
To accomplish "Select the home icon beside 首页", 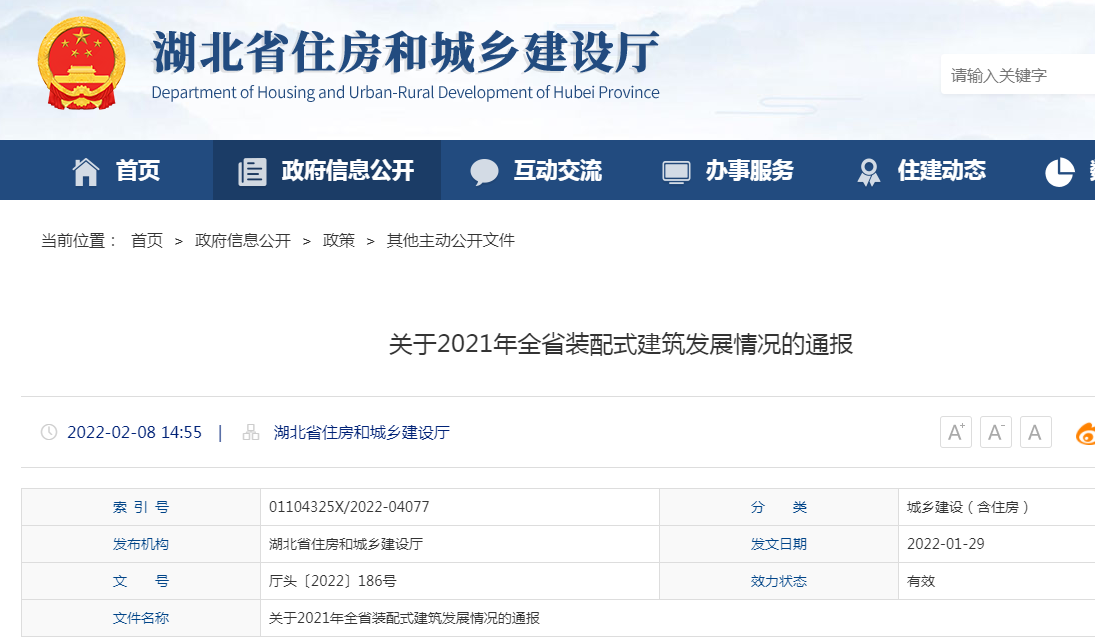I will (x=86, y=170).
